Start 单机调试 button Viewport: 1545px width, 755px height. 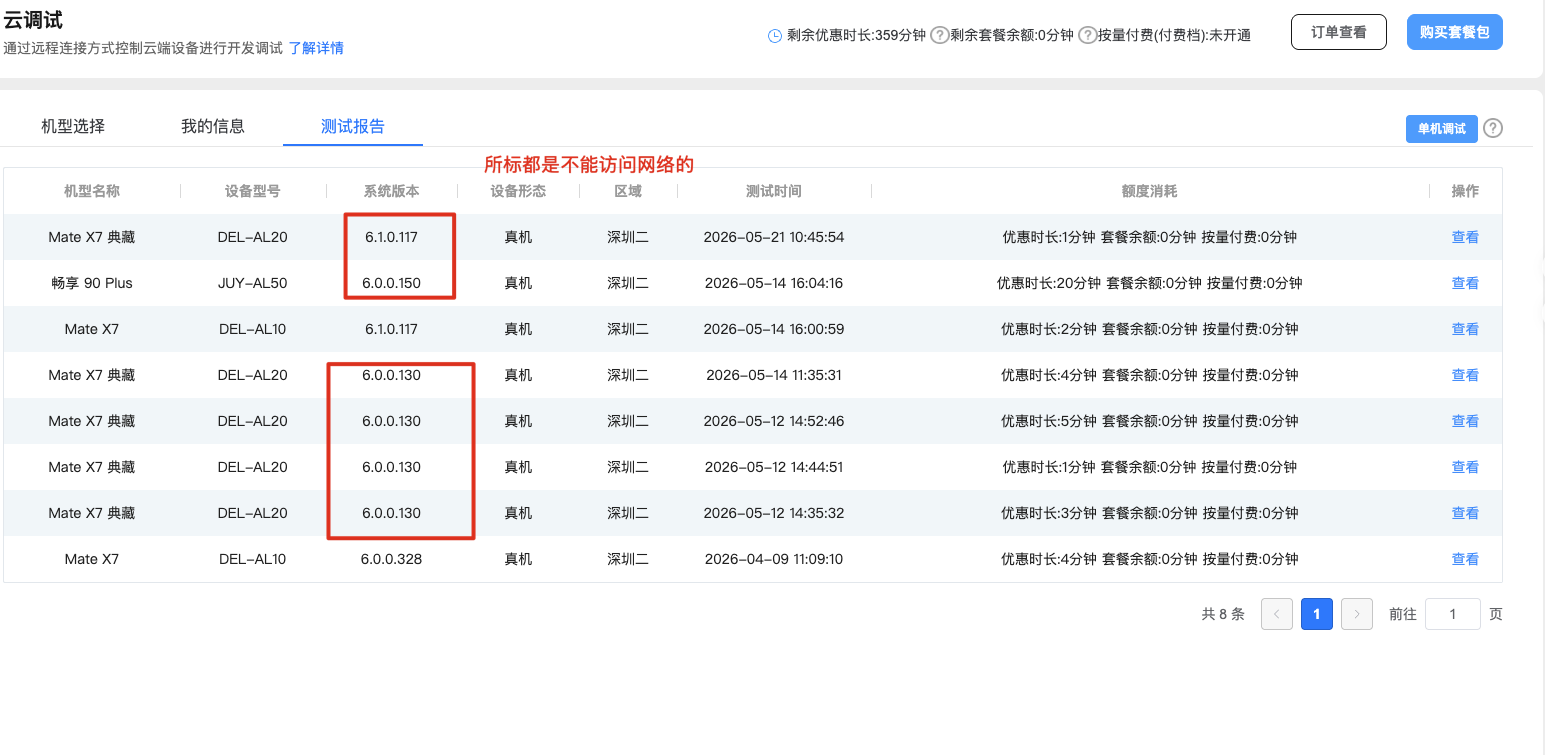click(x=1441, y=128)
